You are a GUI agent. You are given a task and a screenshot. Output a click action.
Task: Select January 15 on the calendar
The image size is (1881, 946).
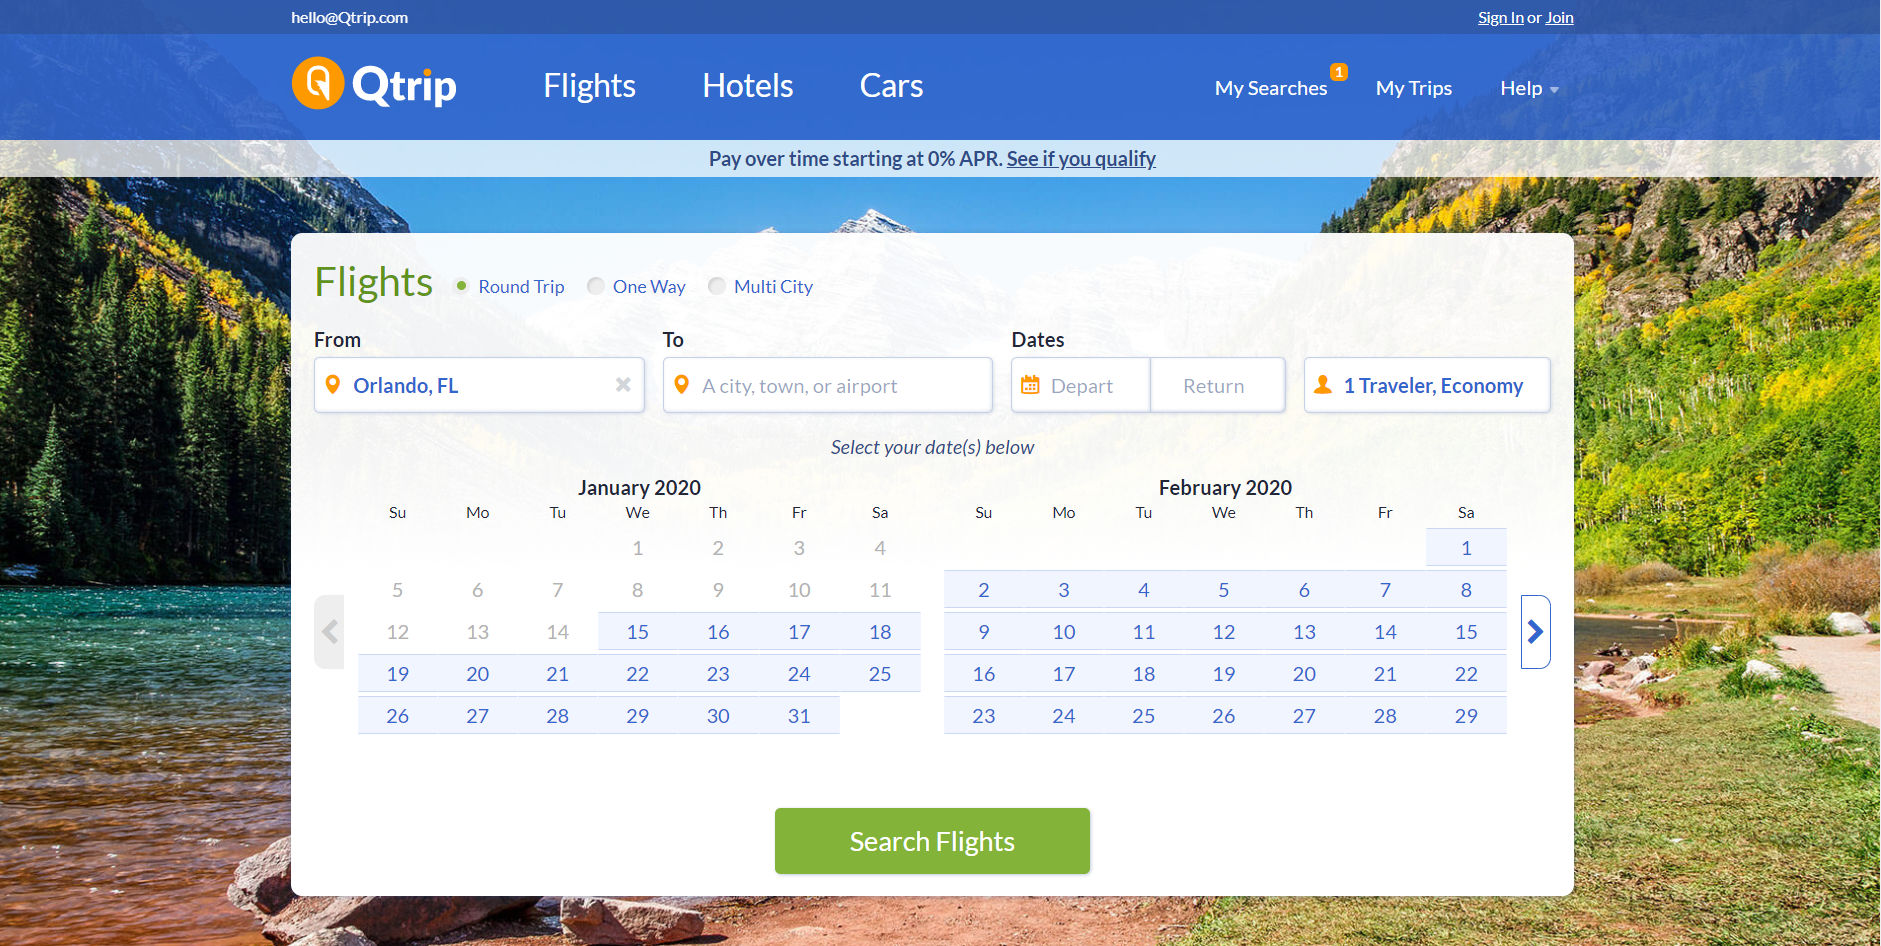coord(638,632)
